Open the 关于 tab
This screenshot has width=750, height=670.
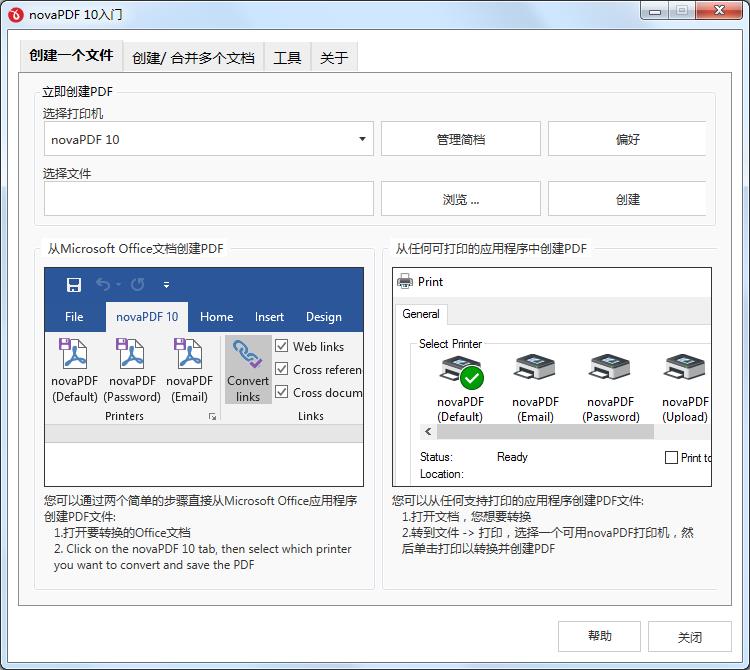[x=334, y=57]
